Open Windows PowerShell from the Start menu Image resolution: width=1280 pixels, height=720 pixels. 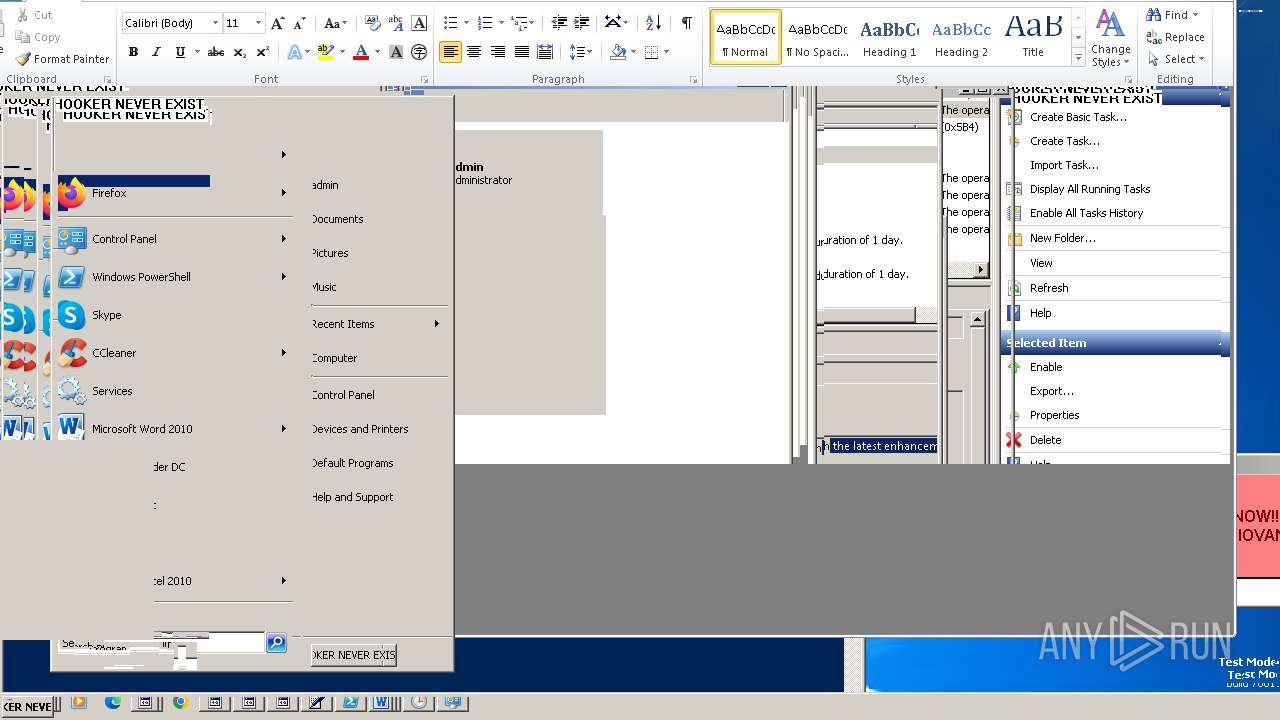click(x=170, y=277)
